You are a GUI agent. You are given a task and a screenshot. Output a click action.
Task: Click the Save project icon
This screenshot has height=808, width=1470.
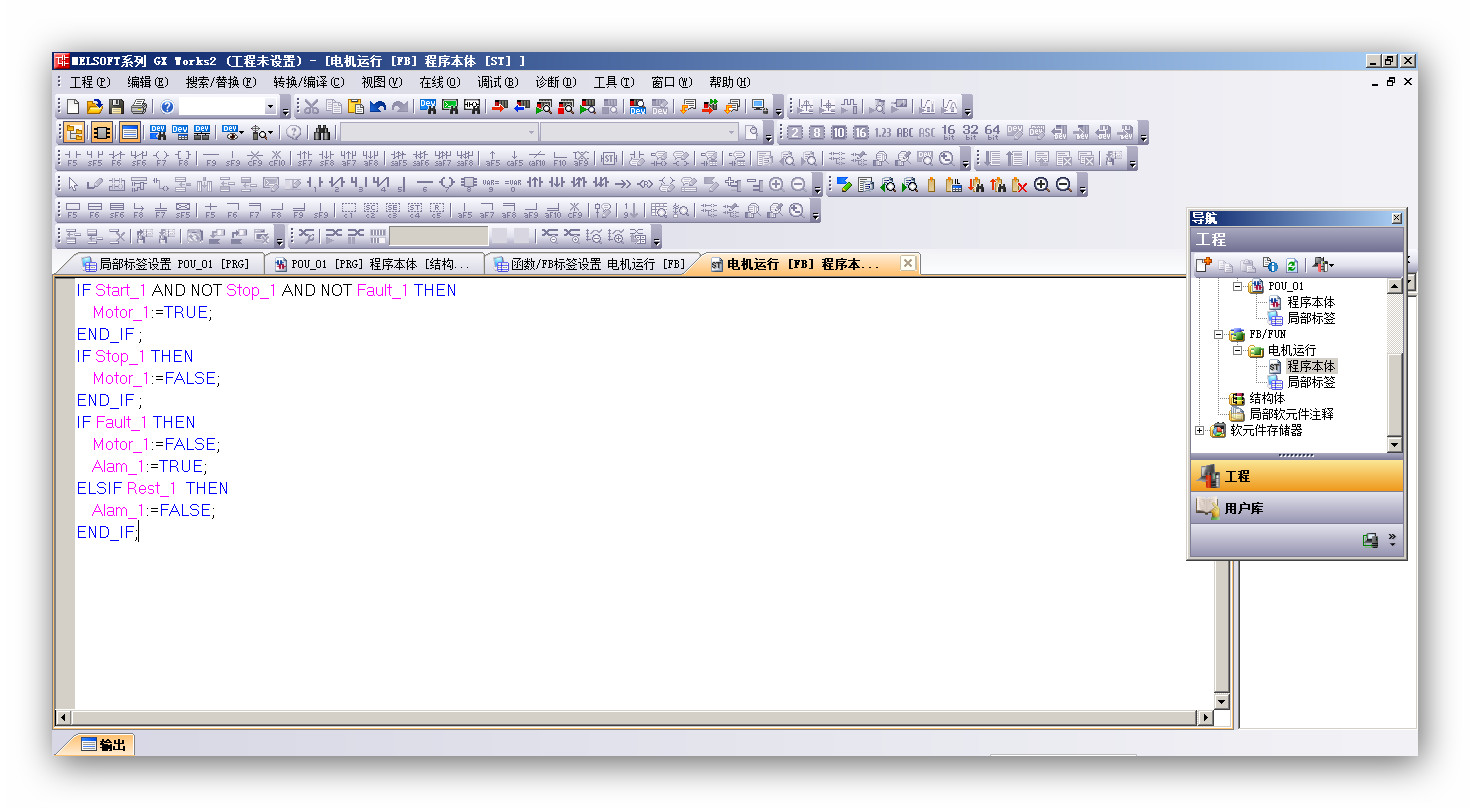click(x=117, y=107)
